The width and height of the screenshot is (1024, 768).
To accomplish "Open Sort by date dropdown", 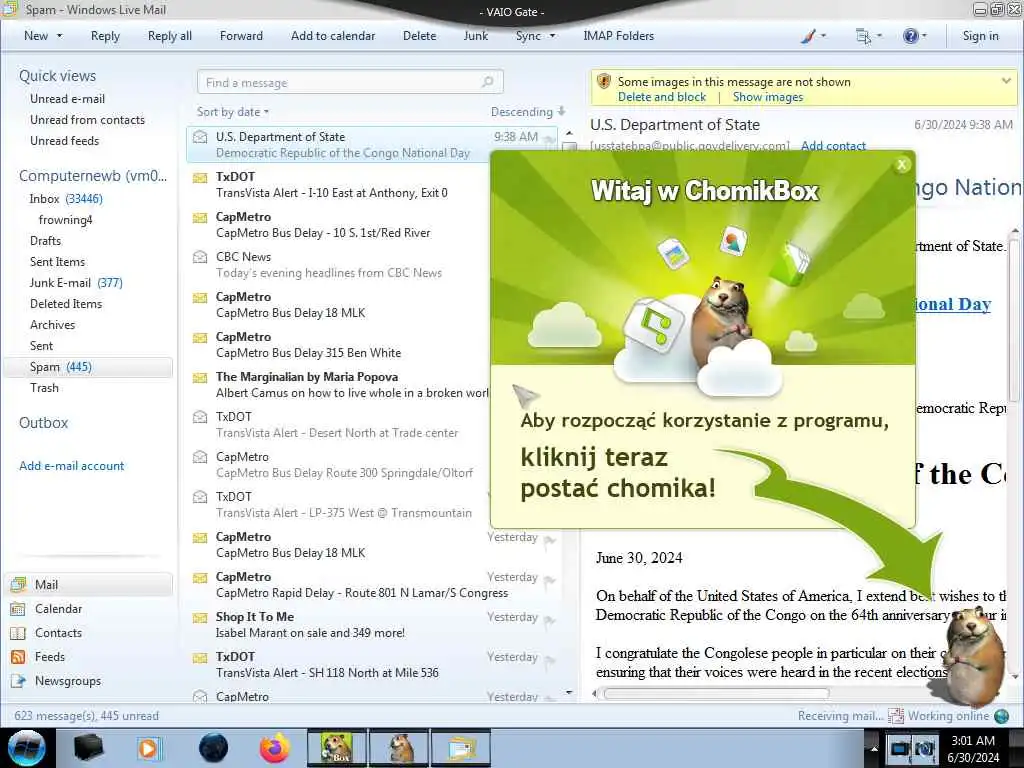I will tap(232, 112).
